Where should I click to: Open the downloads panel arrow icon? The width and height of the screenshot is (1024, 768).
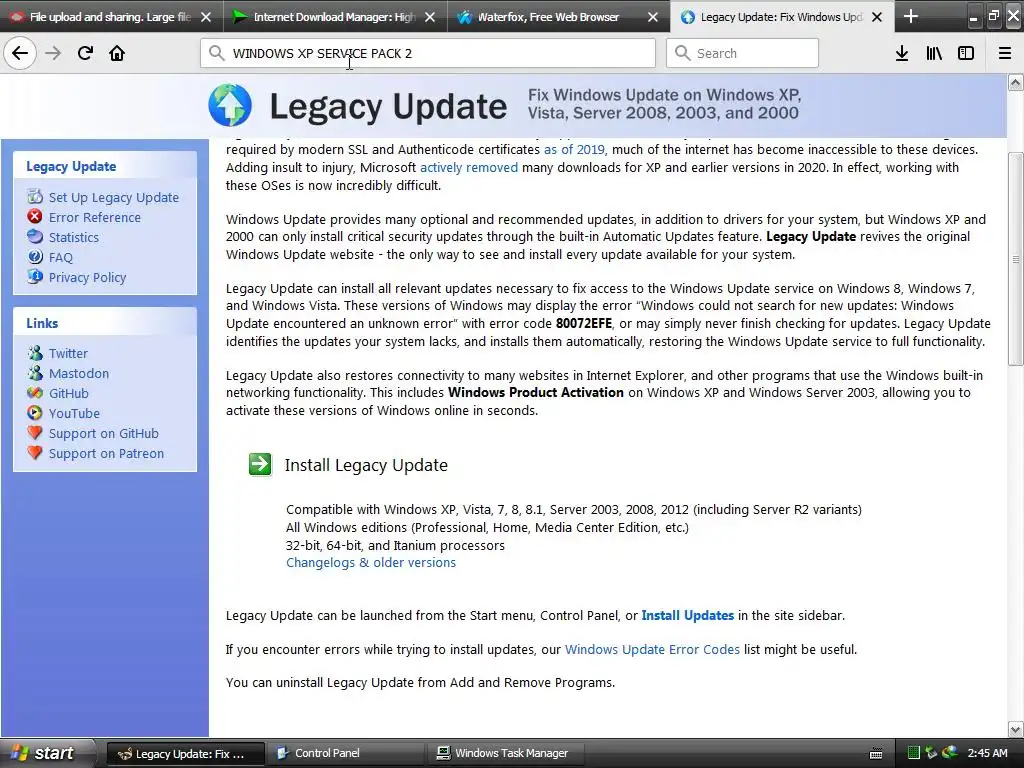902,54
